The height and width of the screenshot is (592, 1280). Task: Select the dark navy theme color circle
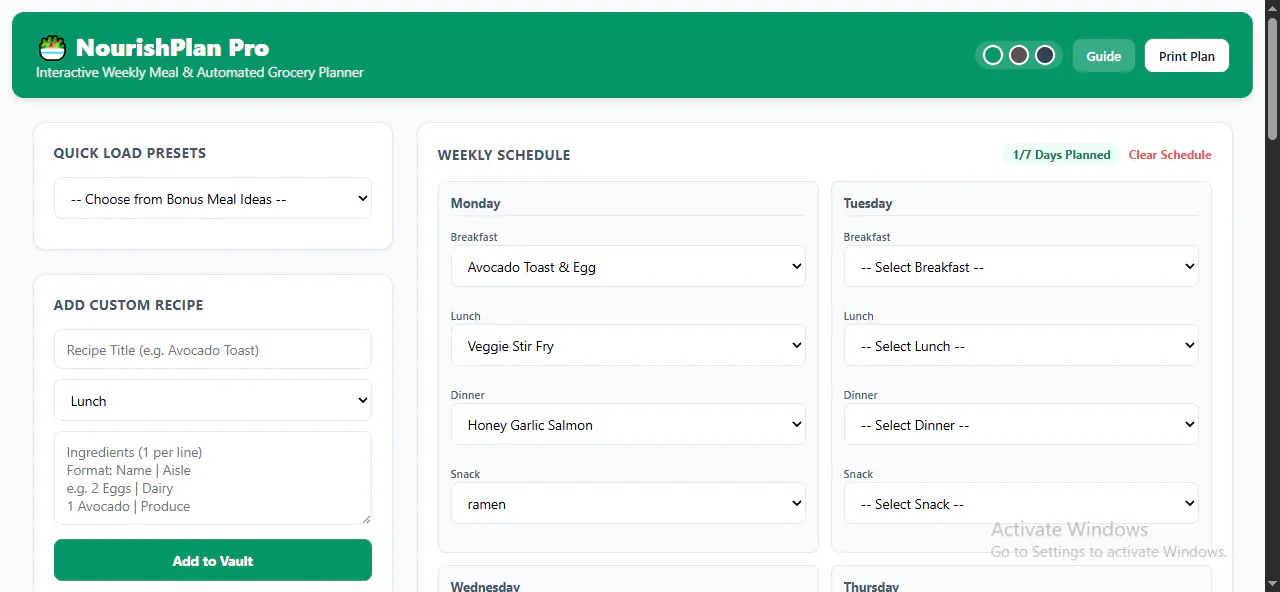1045,55
